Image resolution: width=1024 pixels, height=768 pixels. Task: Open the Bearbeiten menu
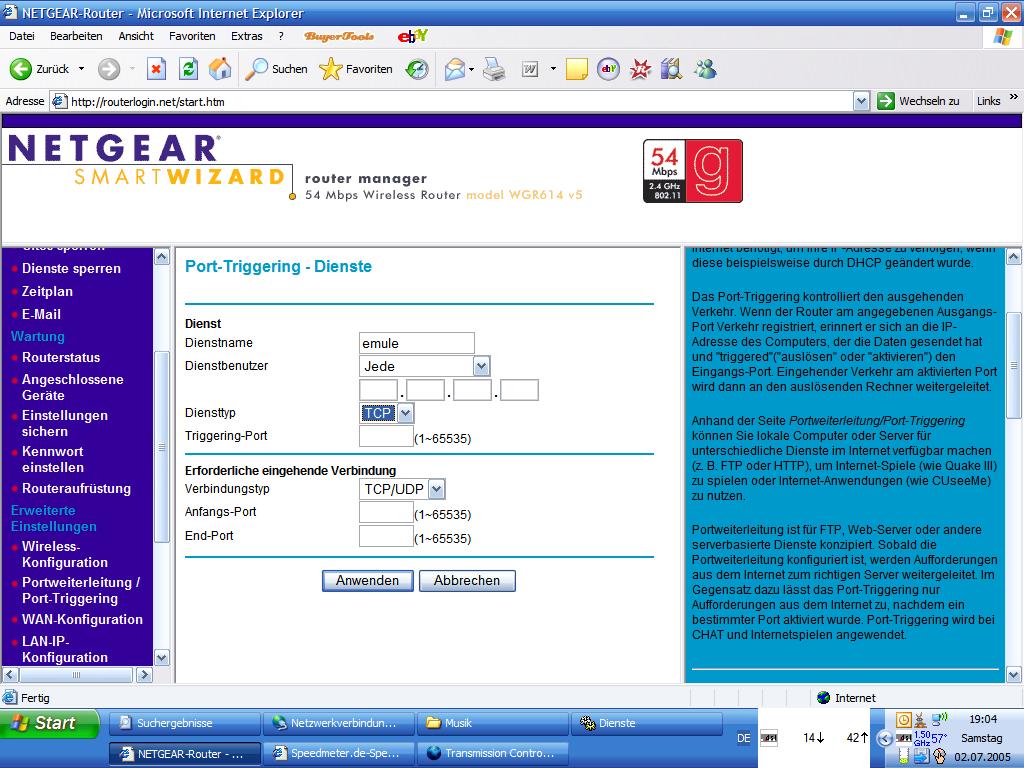[76, 36]
